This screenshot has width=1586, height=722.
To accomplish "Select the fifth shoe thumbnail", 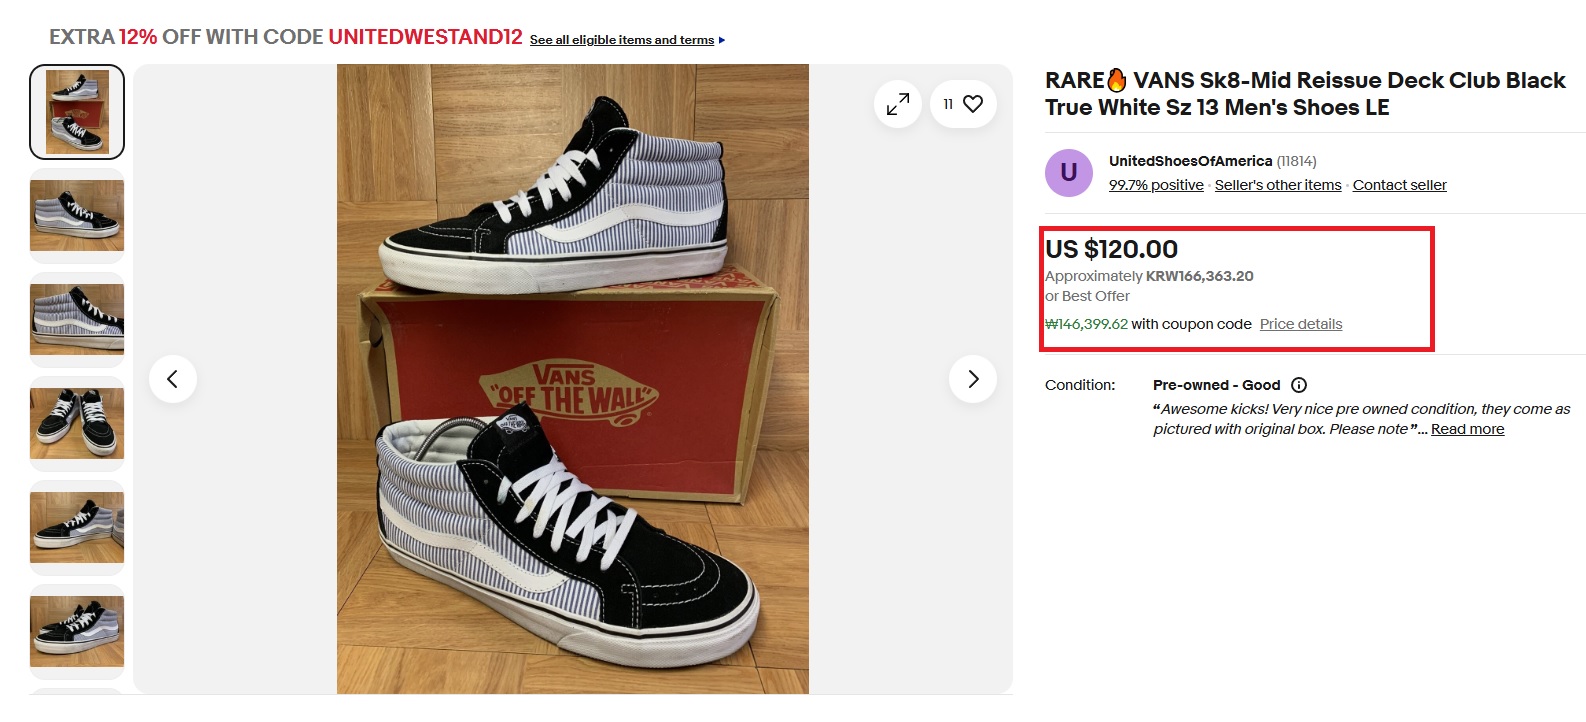I will [77, 528].
